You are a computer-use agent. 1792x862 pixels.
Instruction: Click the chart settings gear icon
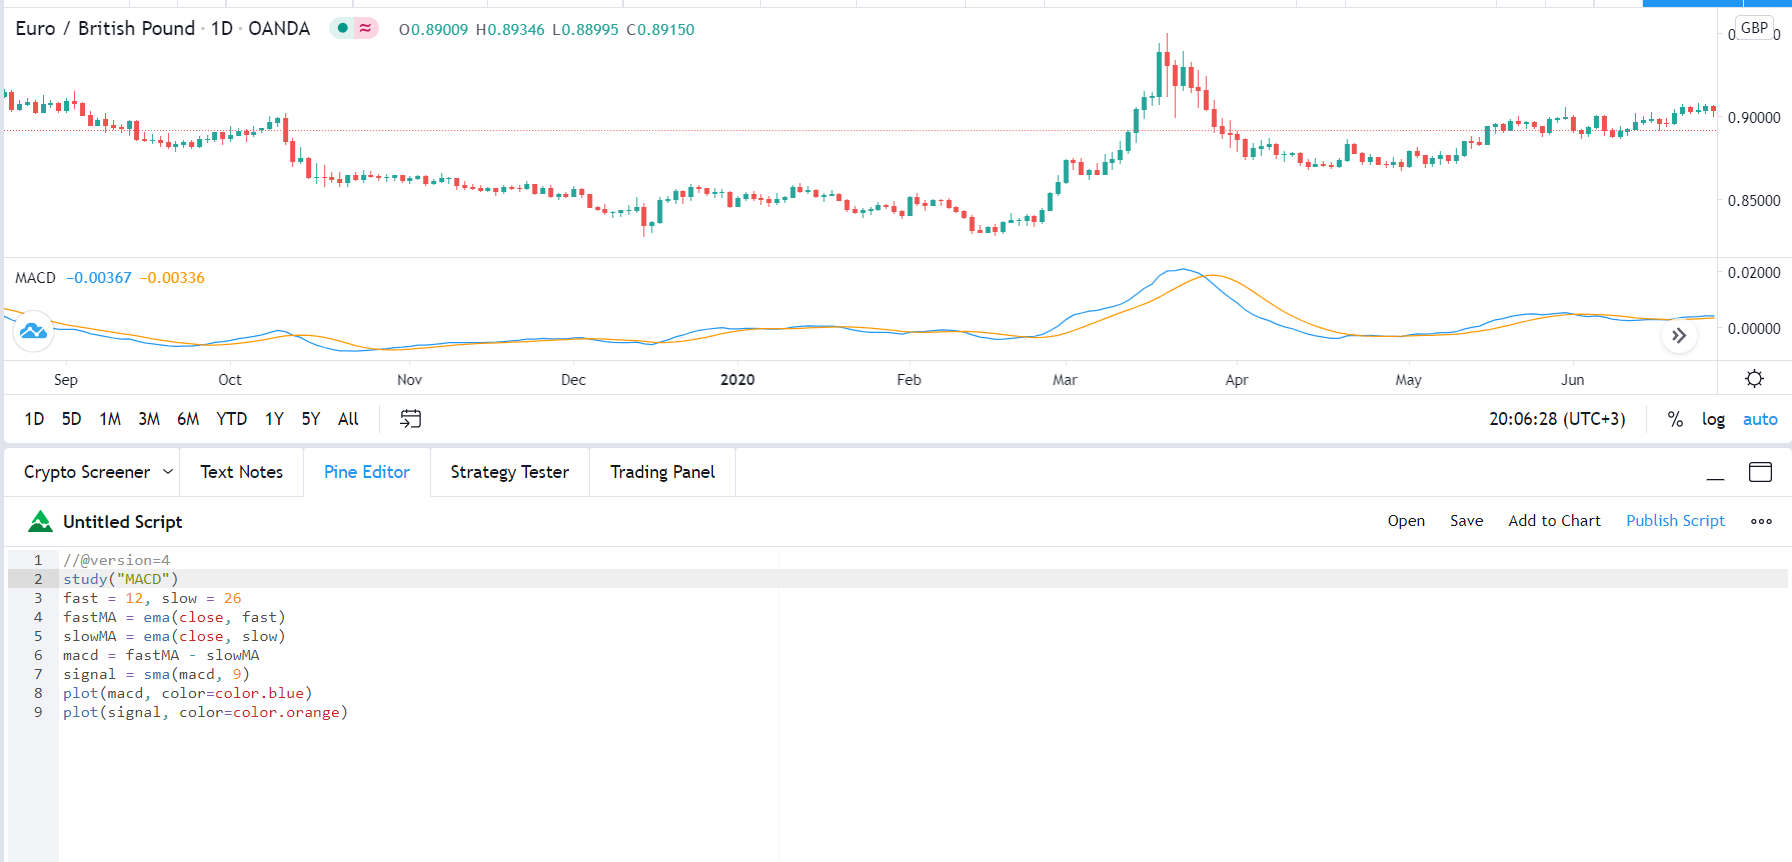click(1754, 379)
